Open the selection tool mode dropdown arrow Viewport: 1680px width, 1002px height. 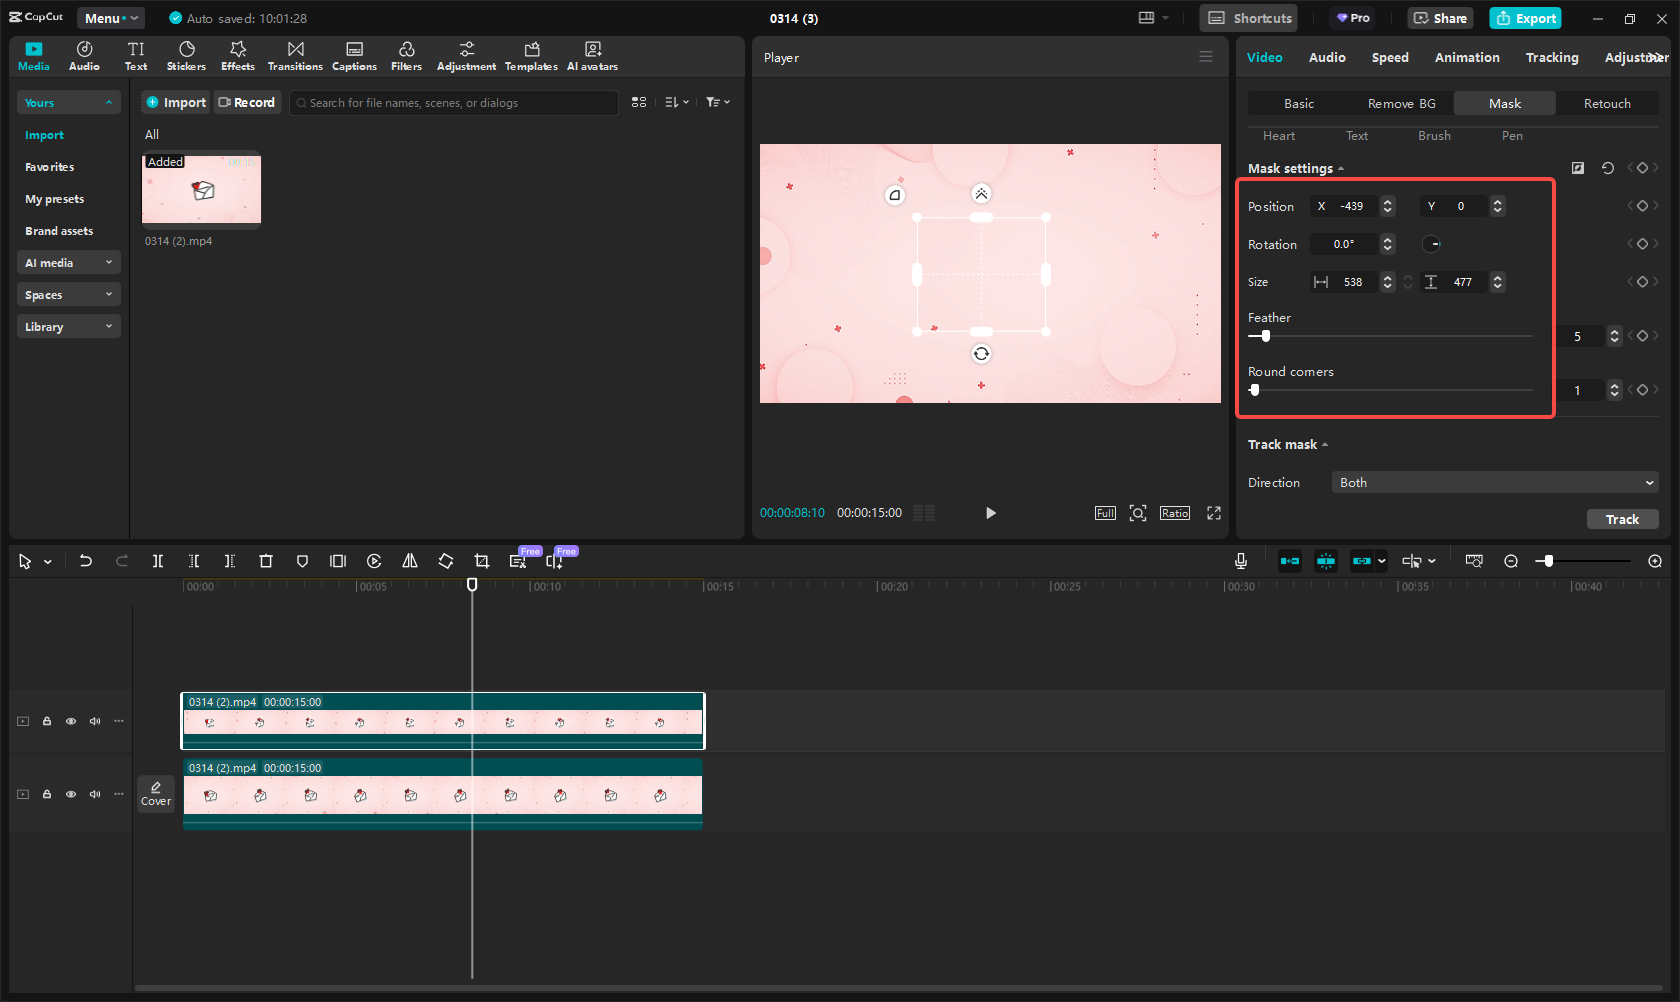pyautogui.click(x=48, y=562)
